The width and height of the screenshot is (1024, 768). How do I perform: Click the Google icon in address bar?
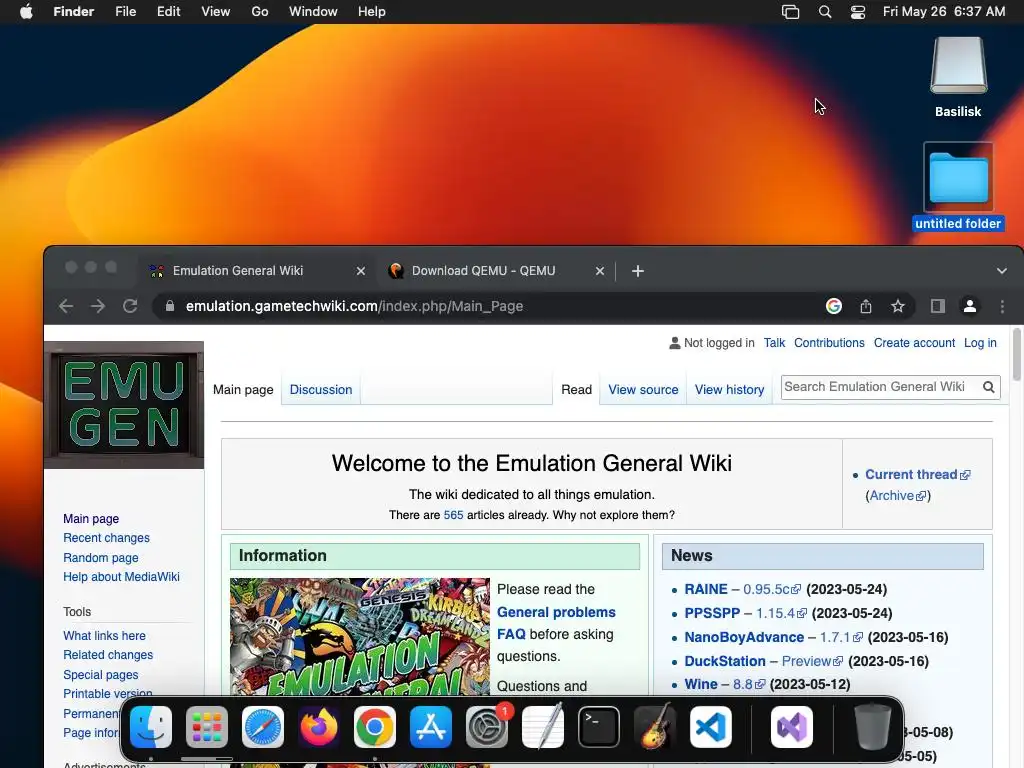[834, 306]
